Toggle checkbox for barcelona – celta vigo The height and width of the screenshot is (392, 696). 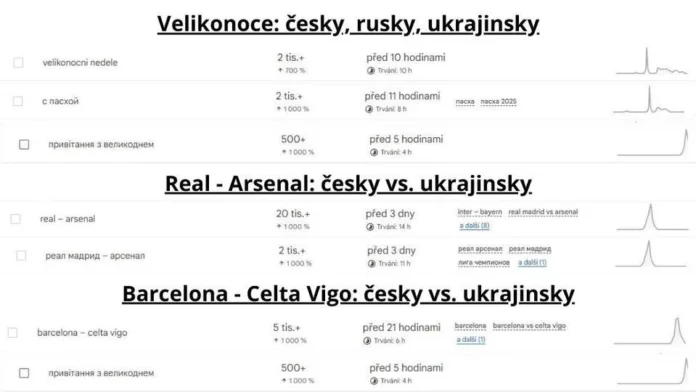coord(12,333)
